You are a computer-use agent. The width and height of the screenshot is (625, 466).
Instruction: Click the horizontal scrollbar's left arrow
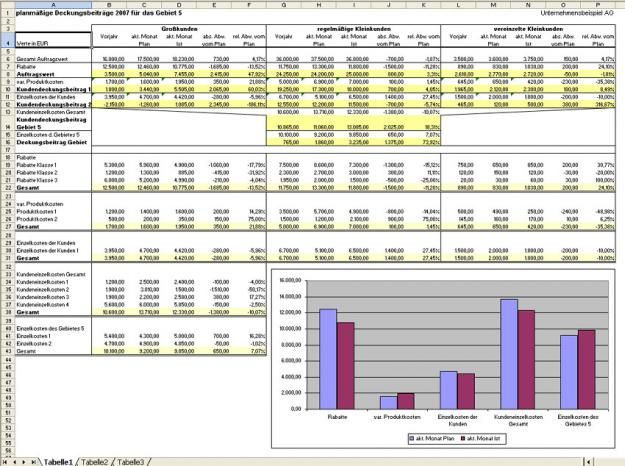(588, 462)
